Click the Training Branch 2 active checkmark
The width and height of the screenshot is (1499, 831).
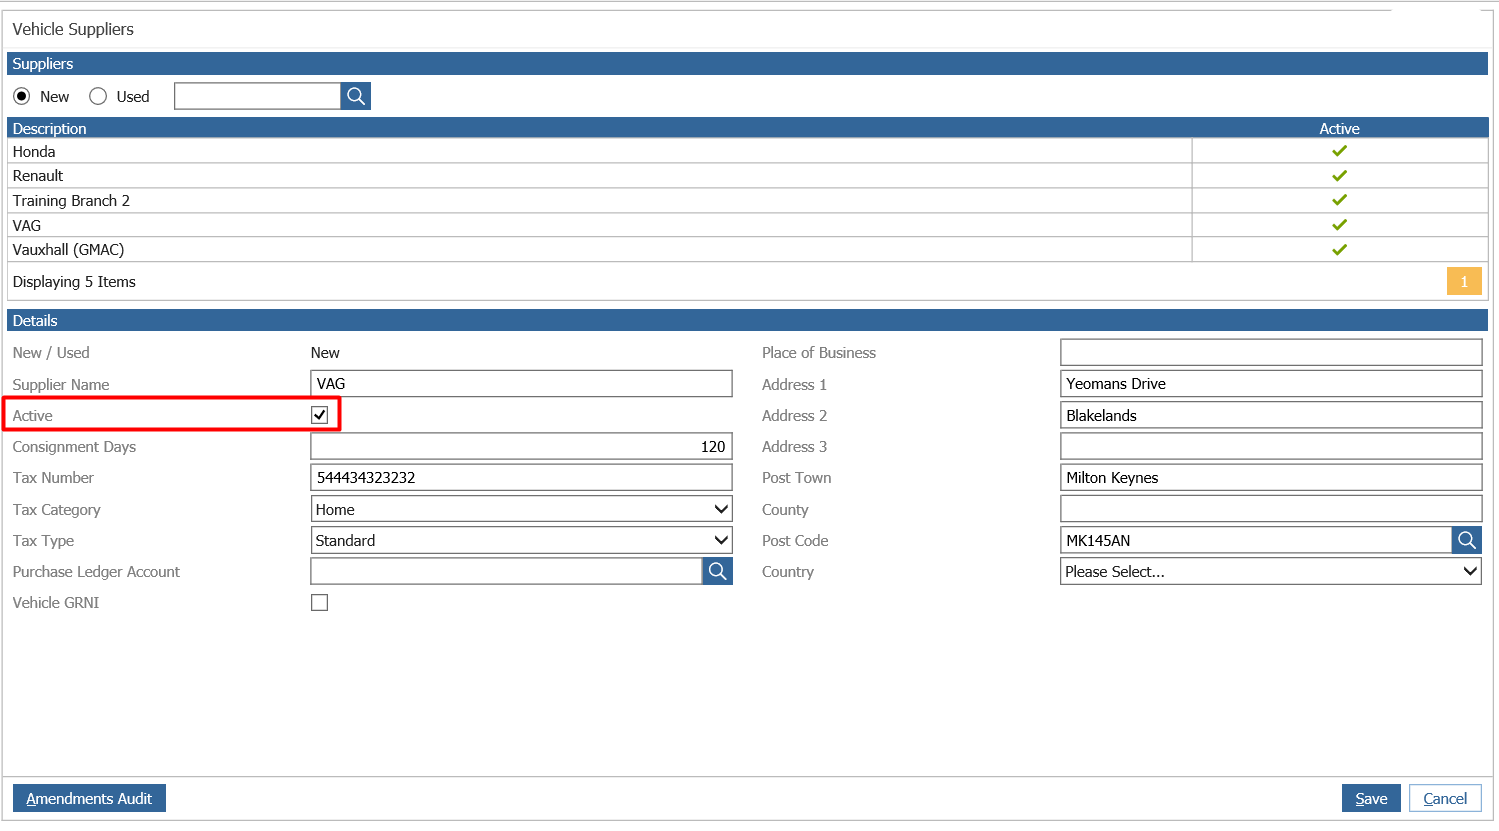click(1339, 200)
